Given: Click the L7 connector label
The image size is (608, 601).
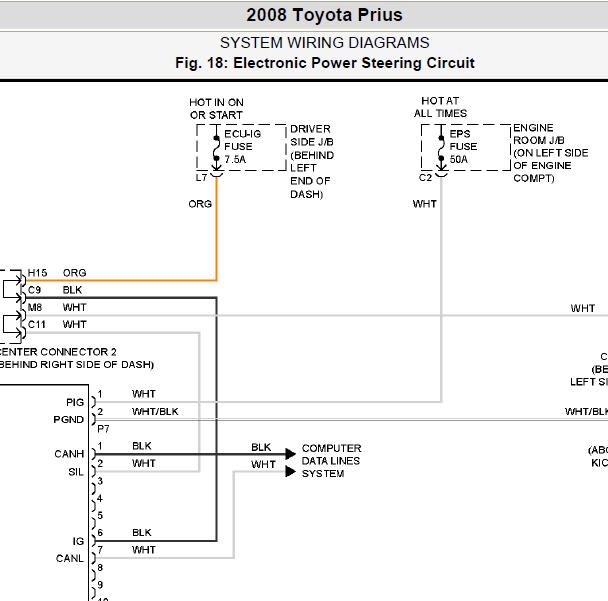Looking at the screenshot, I should pos(201,178).
